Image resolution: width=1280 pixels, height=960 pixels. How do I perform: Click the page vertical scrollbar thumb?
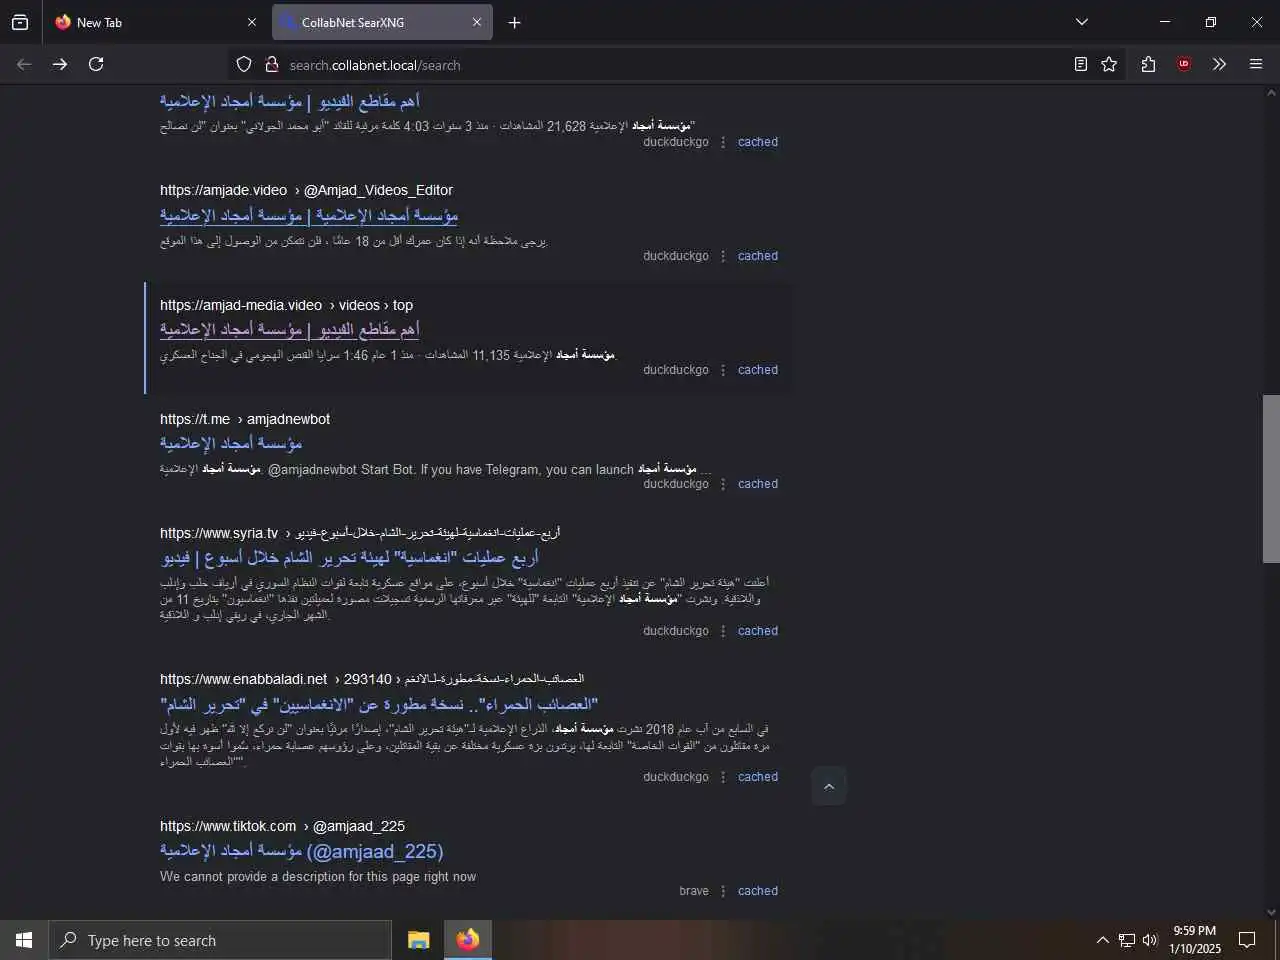pos(1271,478)
